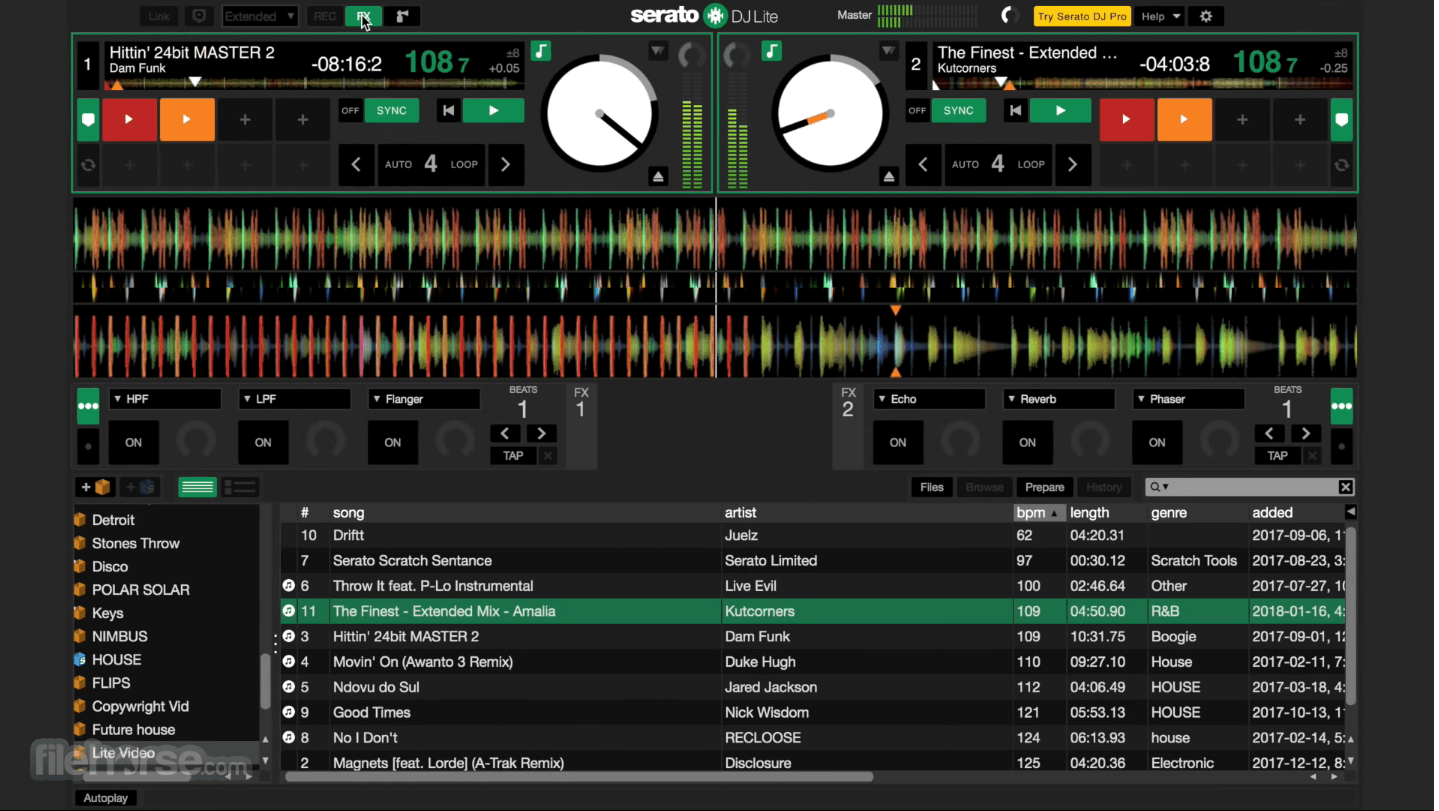Add a new crate
The image size is (1439, 811).
click(96, 487)
